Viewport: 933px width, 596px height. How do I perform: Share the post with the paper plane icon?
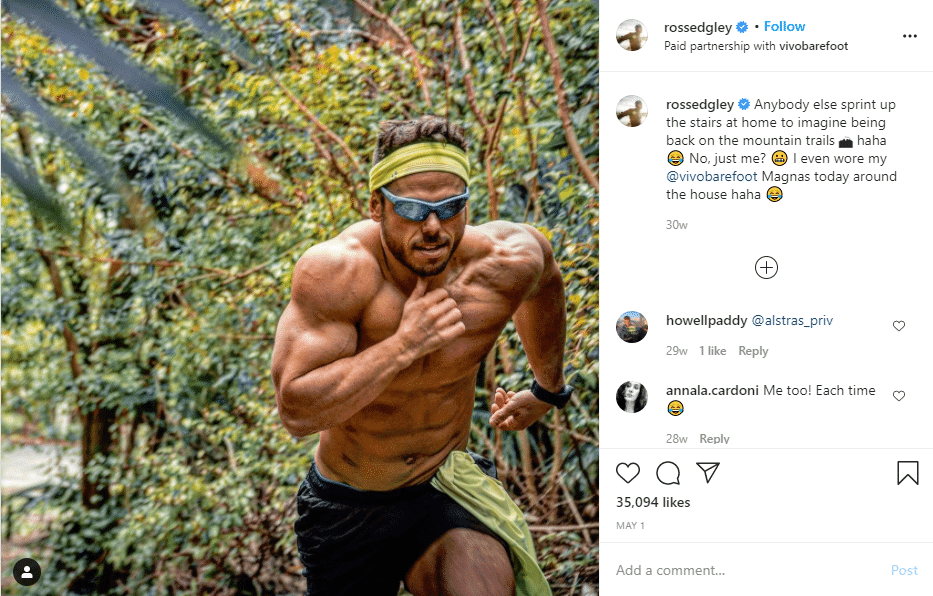pyautogui.click(x=708, y=472)
